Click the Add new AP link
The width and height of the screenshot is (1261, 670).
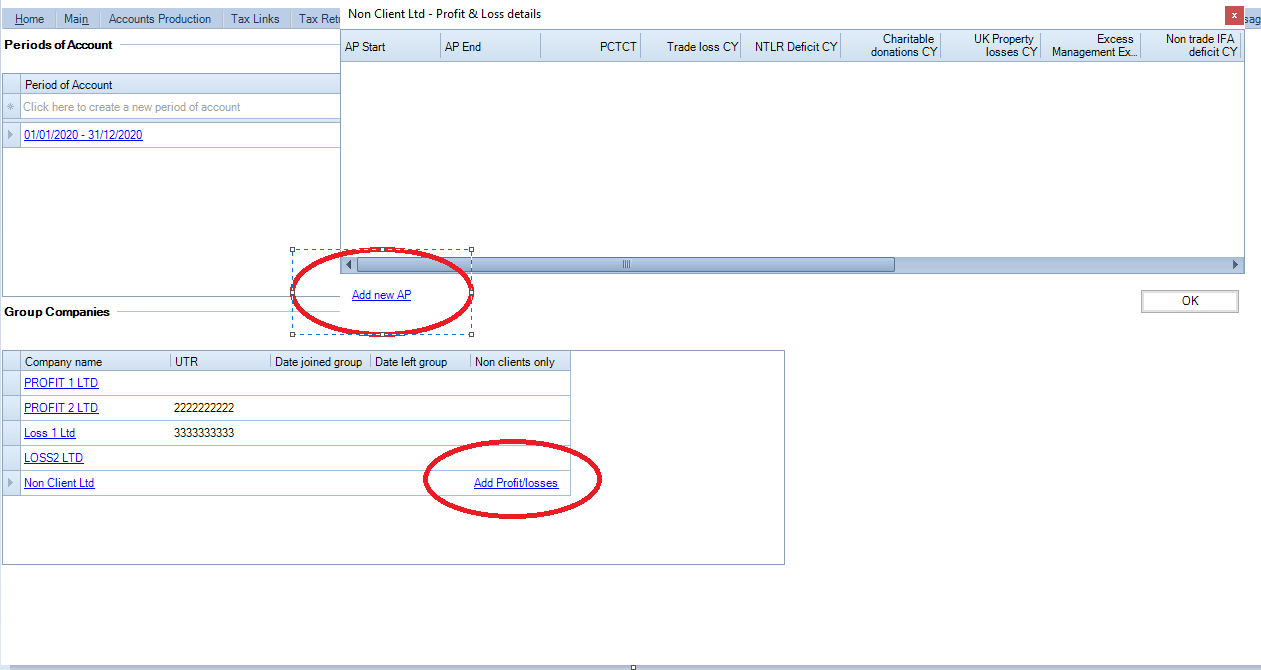pyautogui.click(x=381, y=295)
